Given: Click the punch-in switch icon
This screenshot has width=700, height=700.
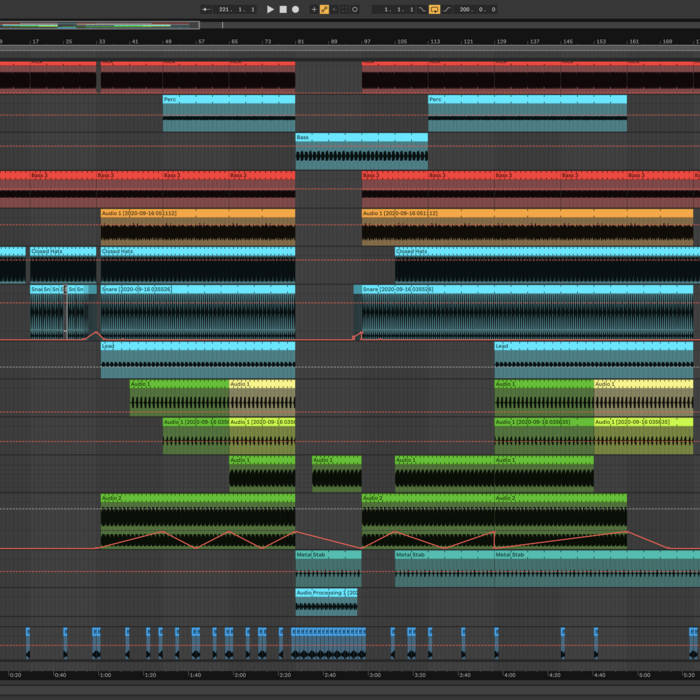Looking at the screenshot, I should click(x=421, y=9).
